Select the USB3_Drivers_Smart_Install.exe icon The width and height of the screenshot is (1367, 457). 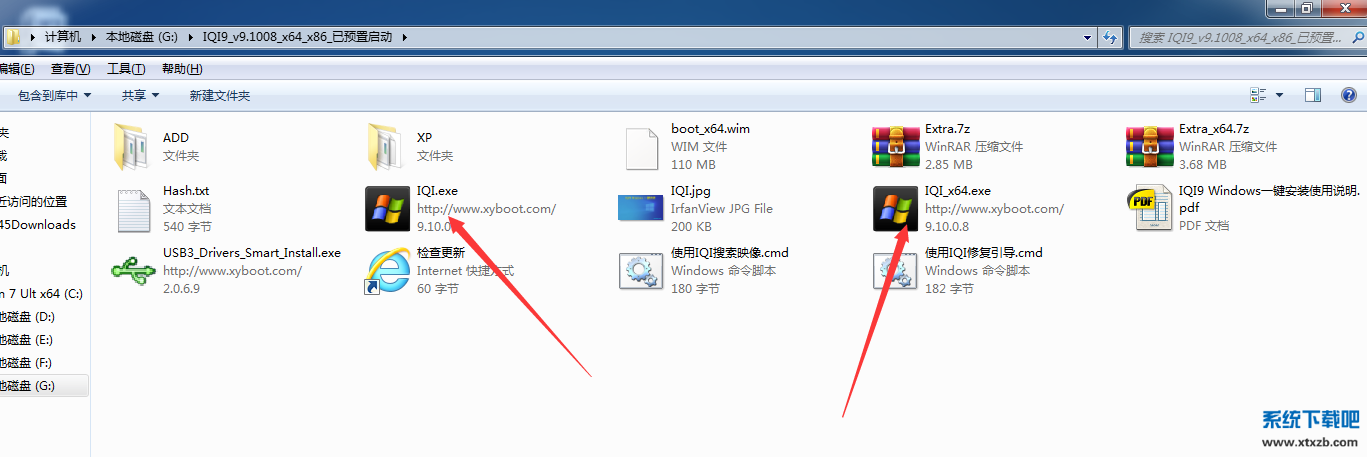[x=134, y=271]
